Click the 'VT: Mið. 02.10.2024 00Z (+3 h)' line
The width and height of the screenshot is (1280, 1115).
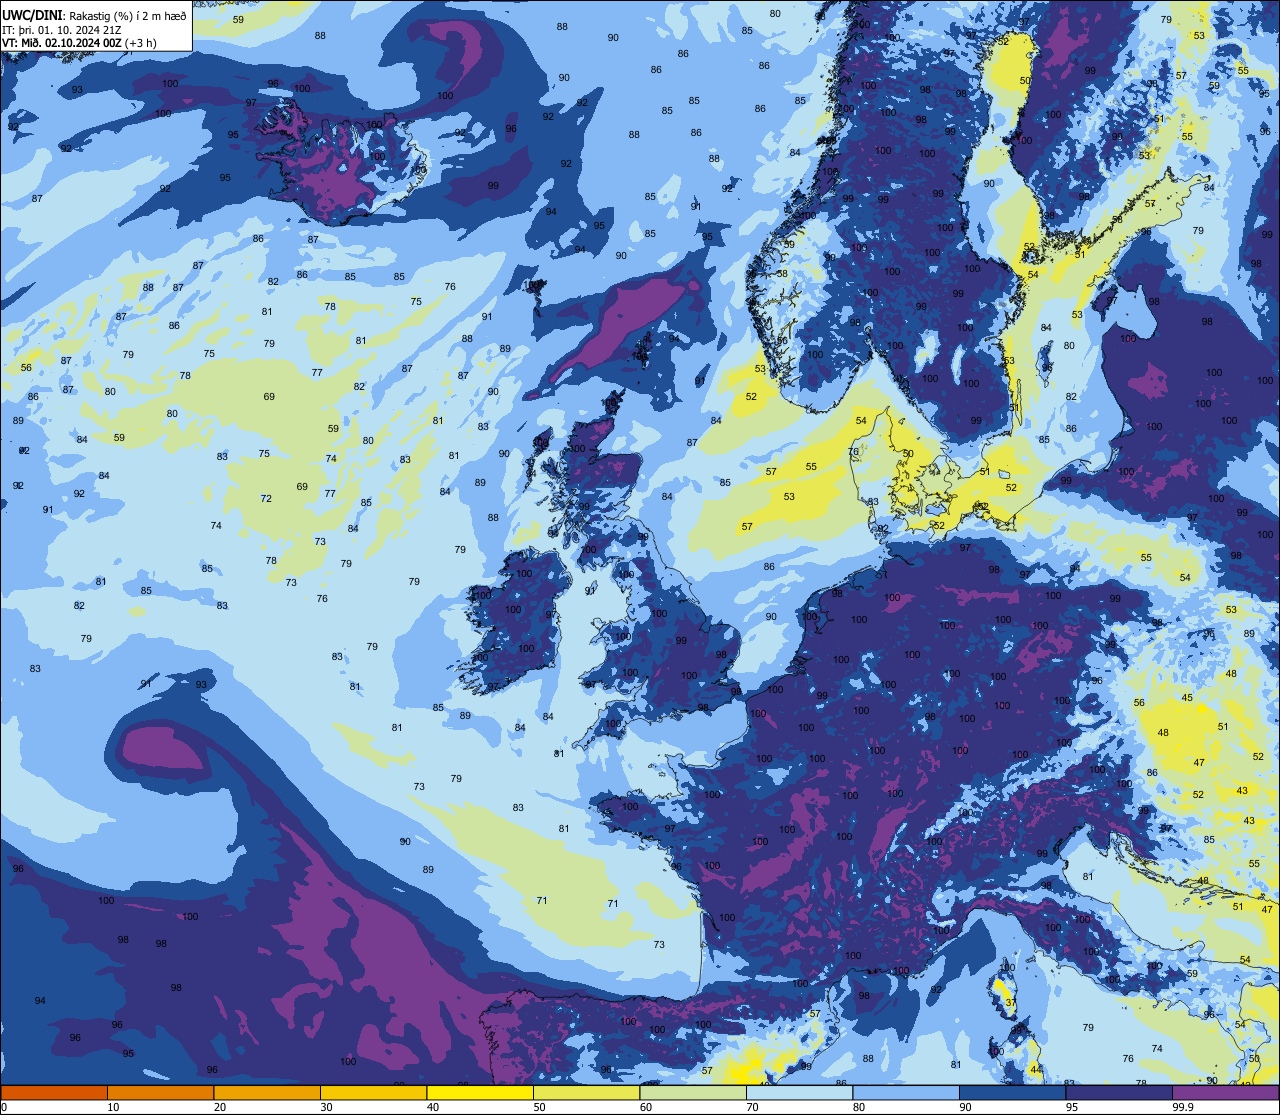point(79,43)
